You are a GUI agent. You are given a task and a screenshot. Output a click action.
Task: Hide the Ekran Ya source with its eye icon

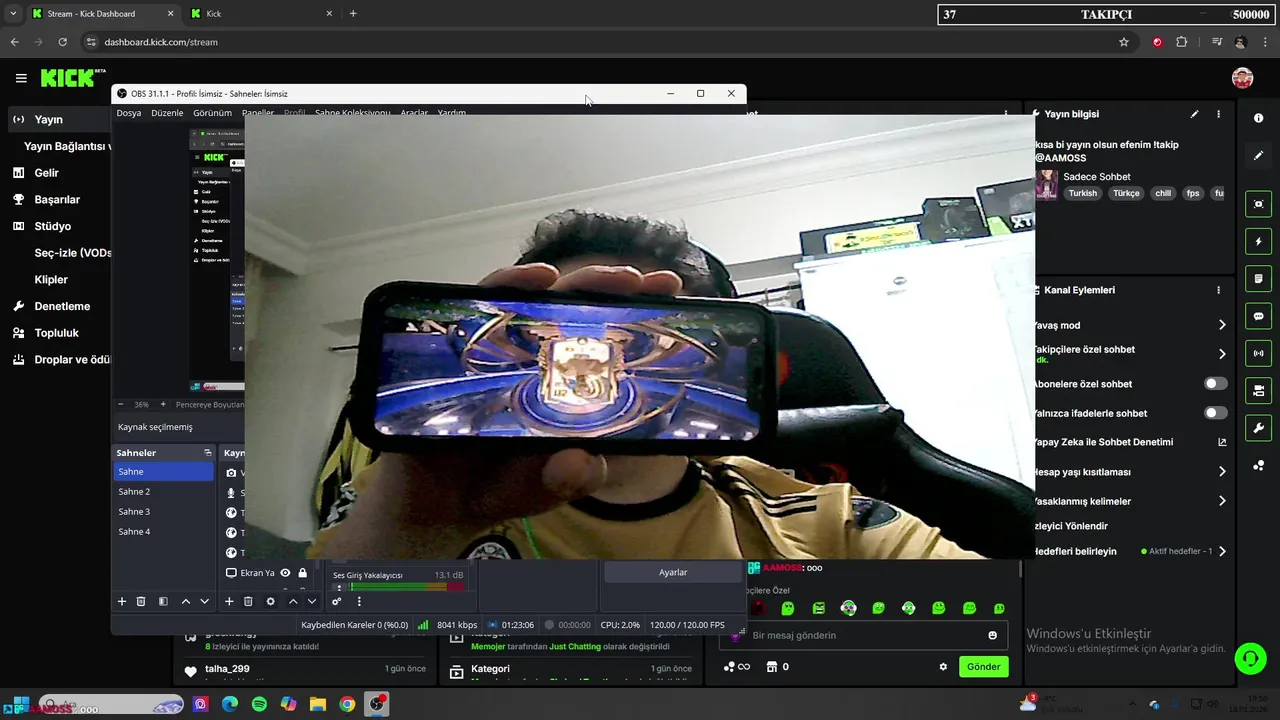(x=285, y=573)
